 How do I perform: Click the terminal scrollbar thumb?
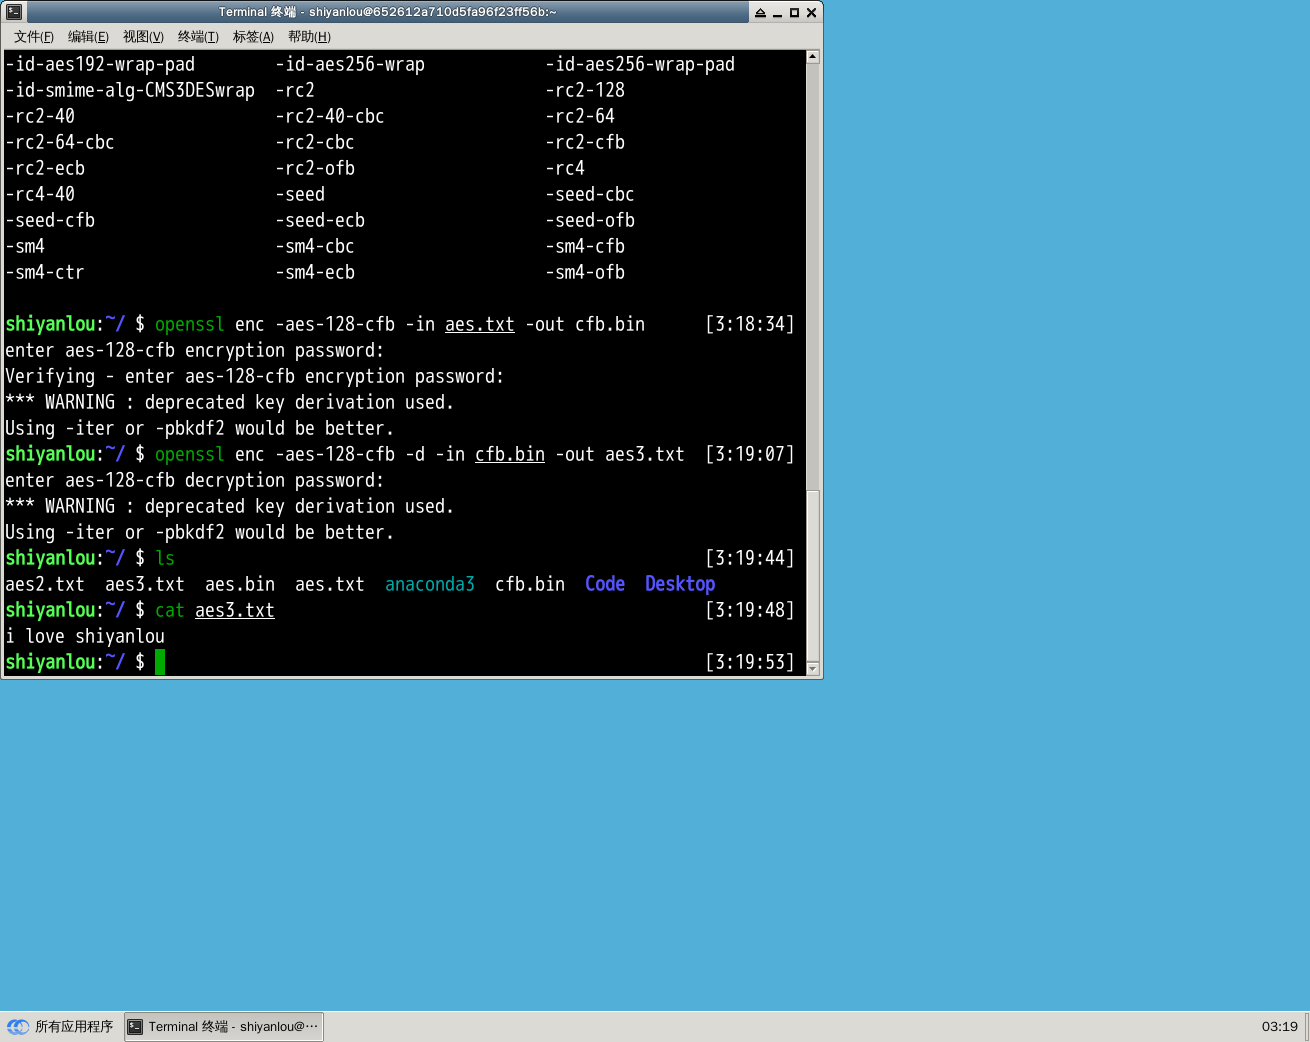coord(813,575)
